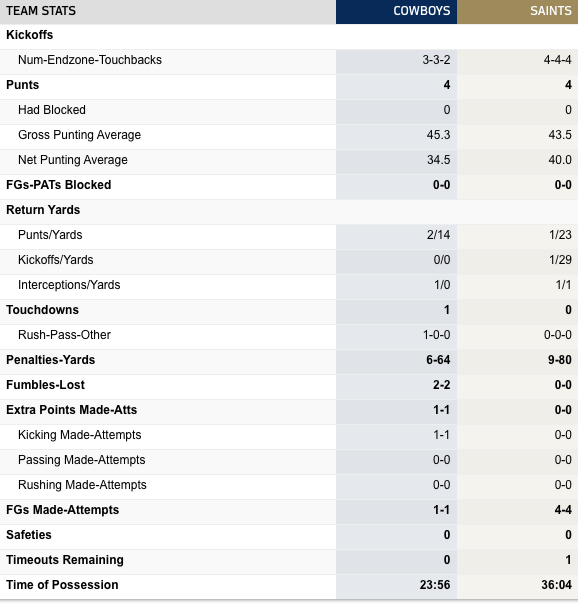Click the Saints FGs Made-Attempts value 4-4
Viewport: 578px width, 603px height.
coord(563,510)
